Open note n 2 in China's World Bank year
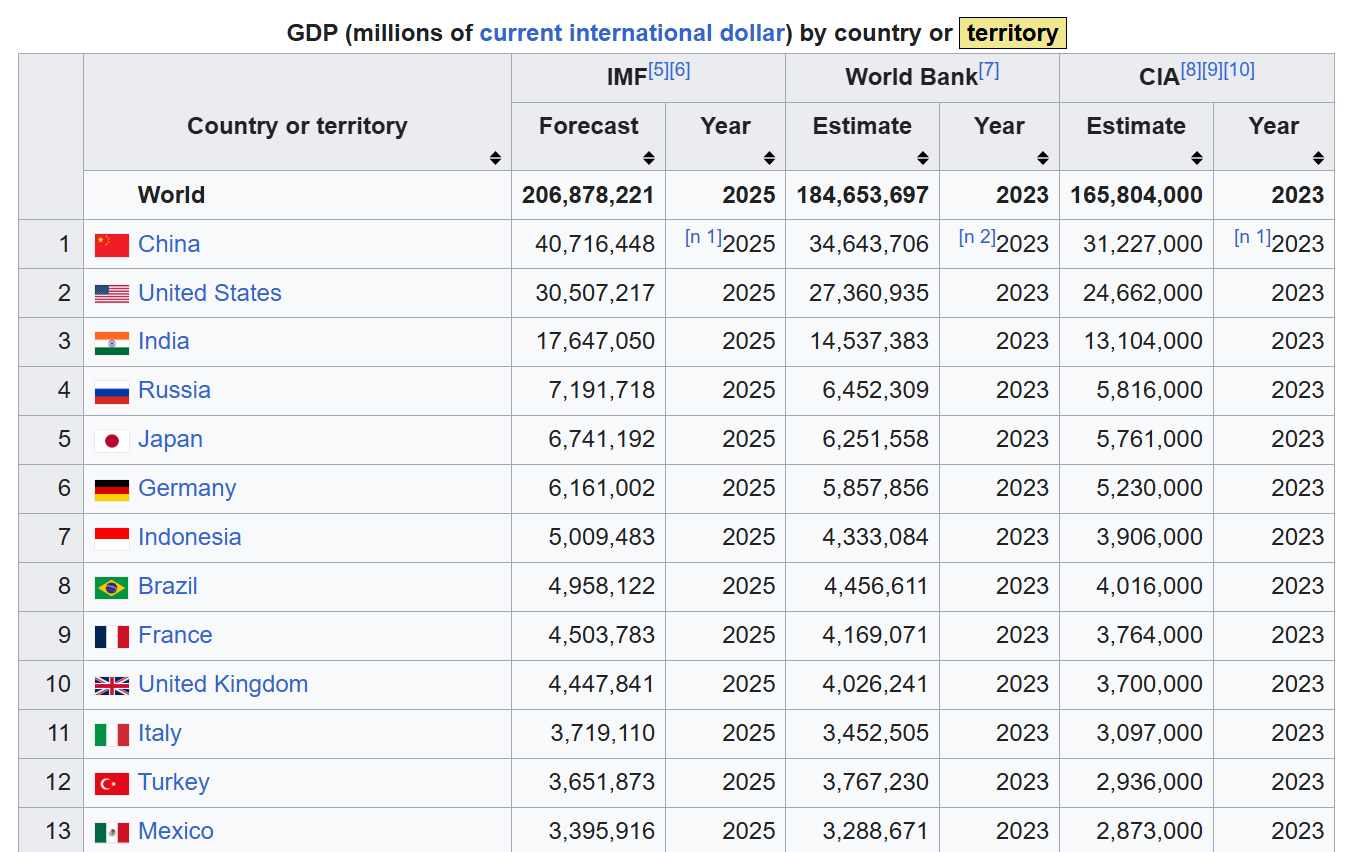 coord(977,237)
